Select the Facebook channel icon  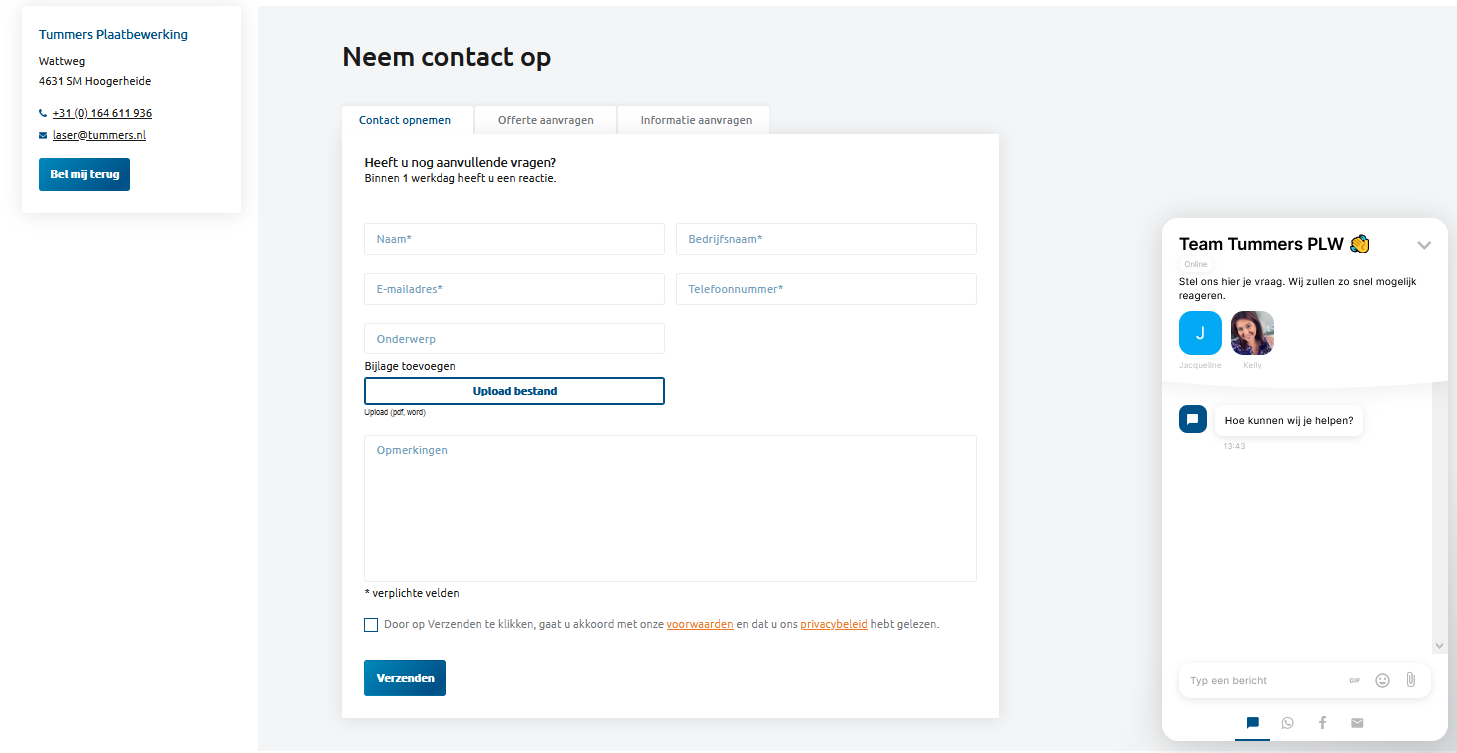[x=1322, y=723]
